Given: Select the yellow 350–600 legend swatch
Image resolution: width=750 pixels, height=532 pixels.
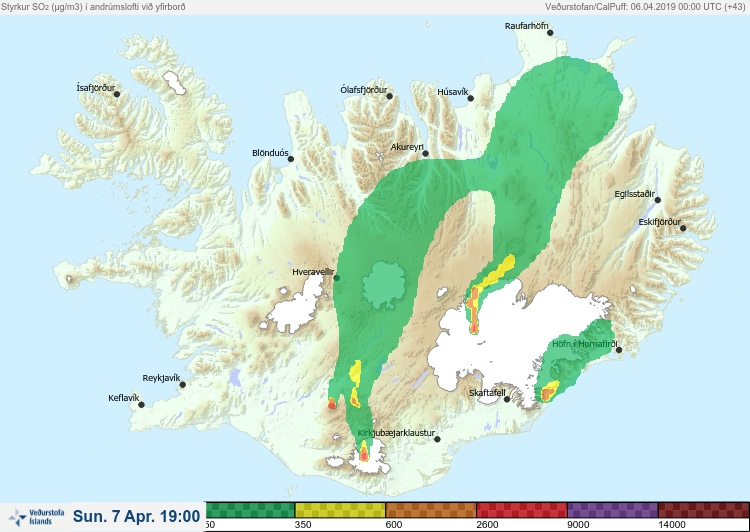Looking at the screenshot, I should [x=340, y=510].
